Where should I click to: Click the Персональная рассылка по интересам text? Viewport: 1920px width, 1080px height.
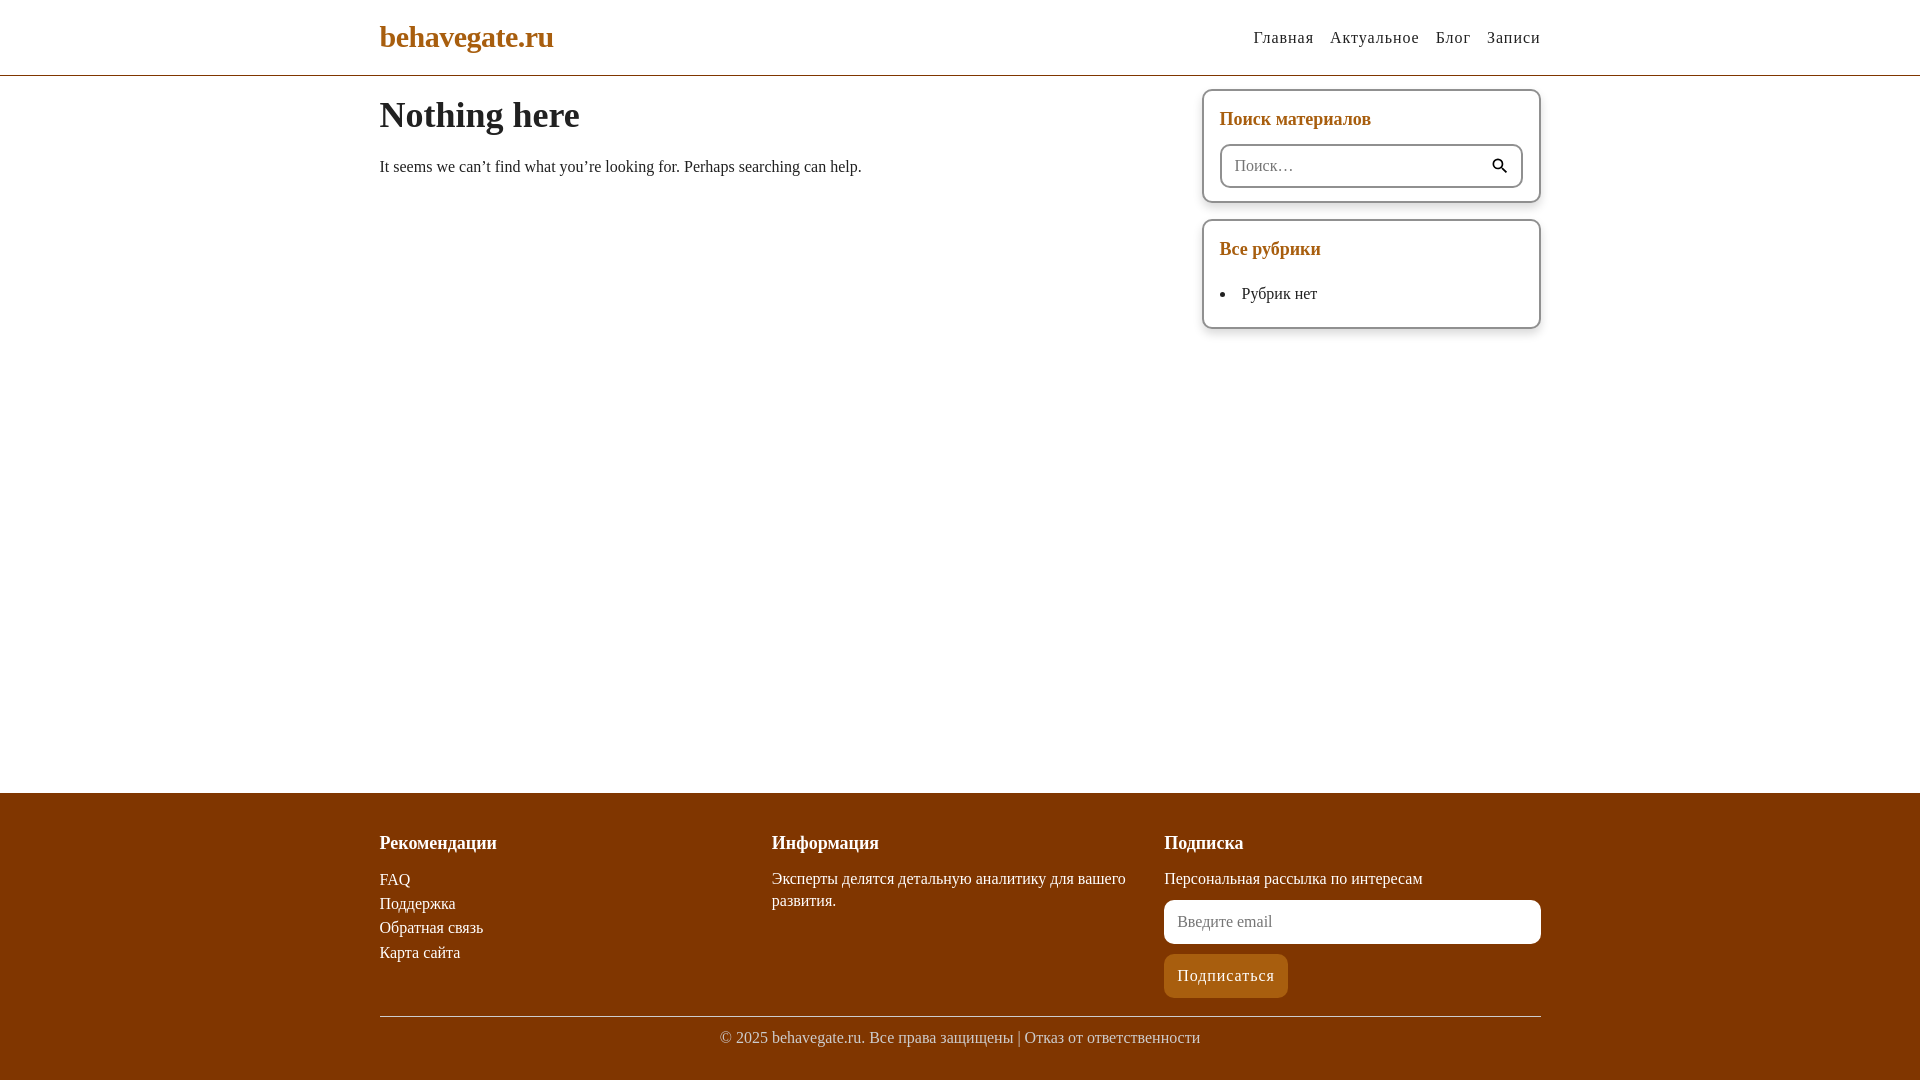point(1293,879)
